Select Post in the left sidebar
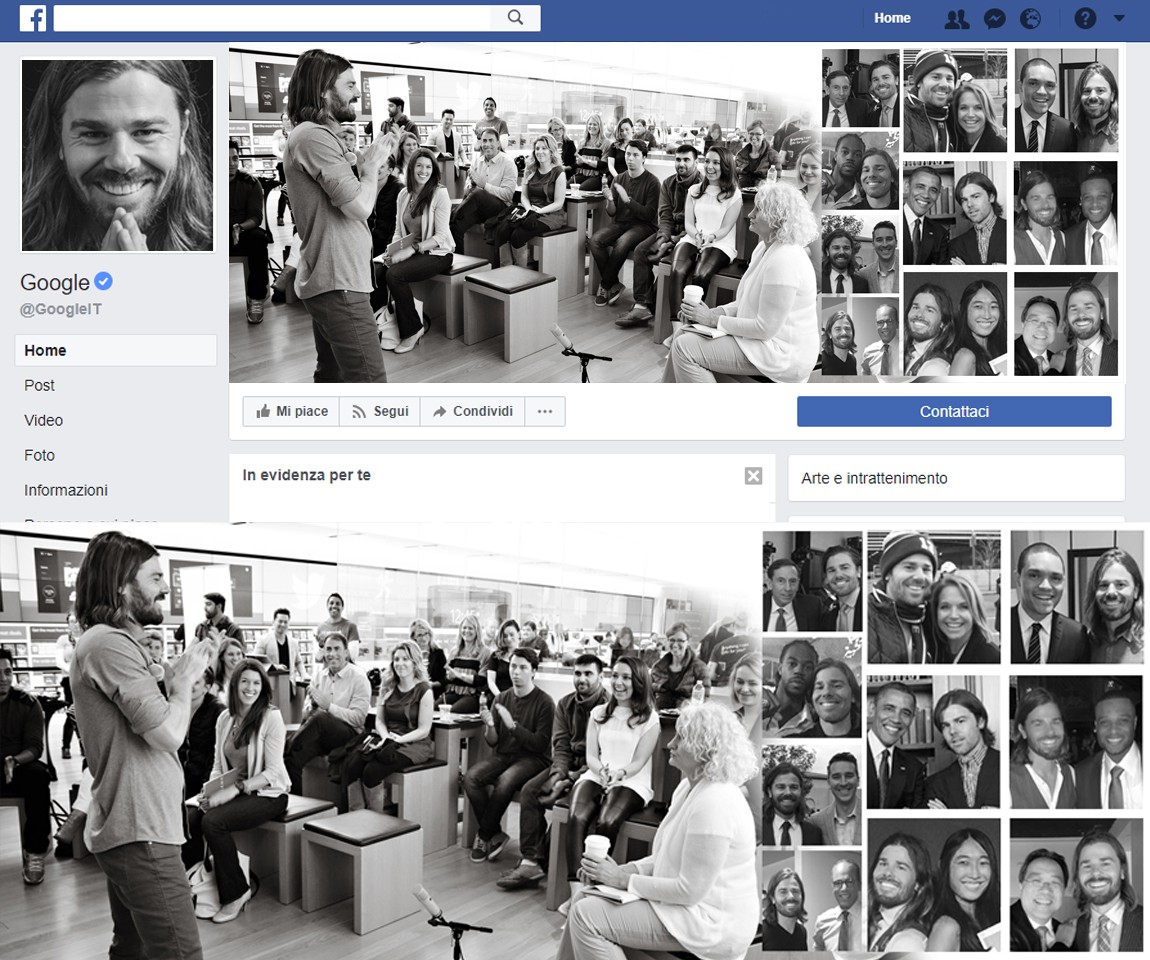The height and width of the screenshot is (960, 1150). (x=40, y=385)
